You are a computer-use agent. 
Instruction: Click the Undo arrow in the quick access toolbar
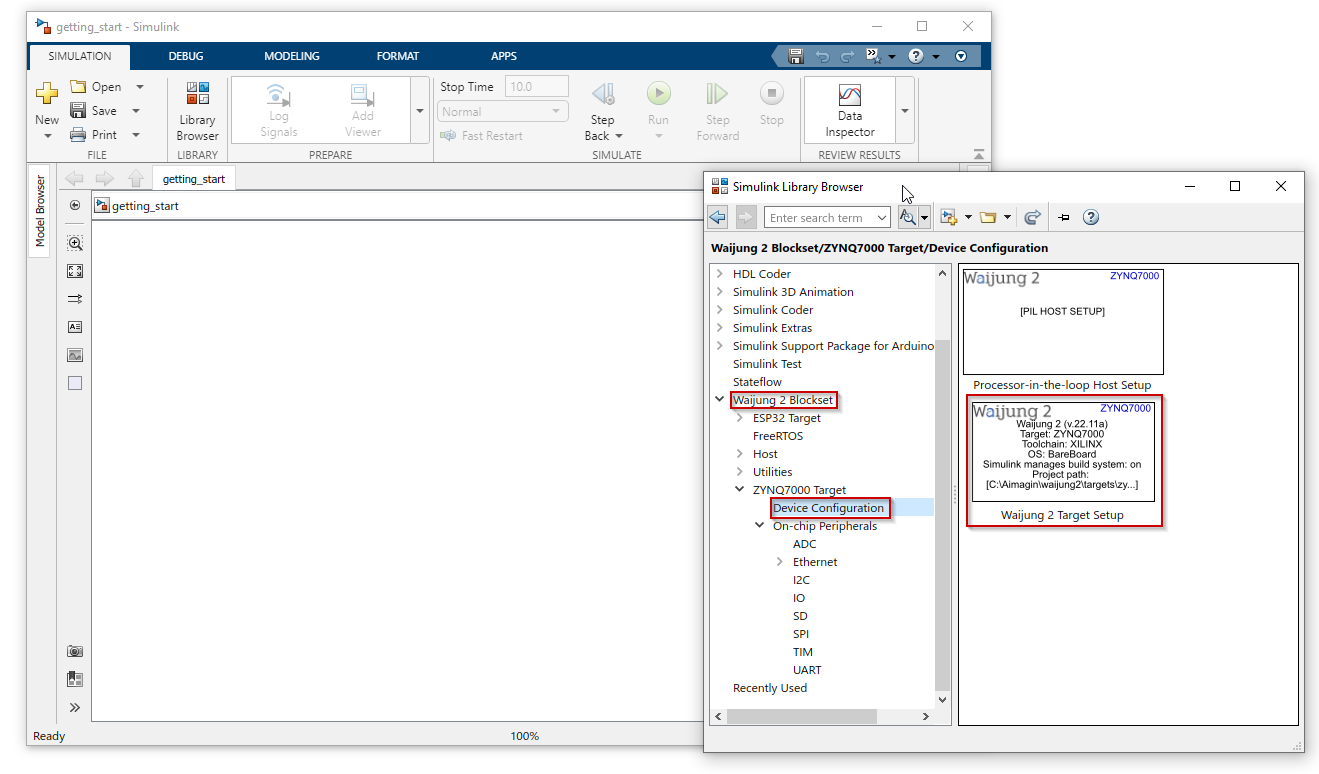(x=822, y=56)
